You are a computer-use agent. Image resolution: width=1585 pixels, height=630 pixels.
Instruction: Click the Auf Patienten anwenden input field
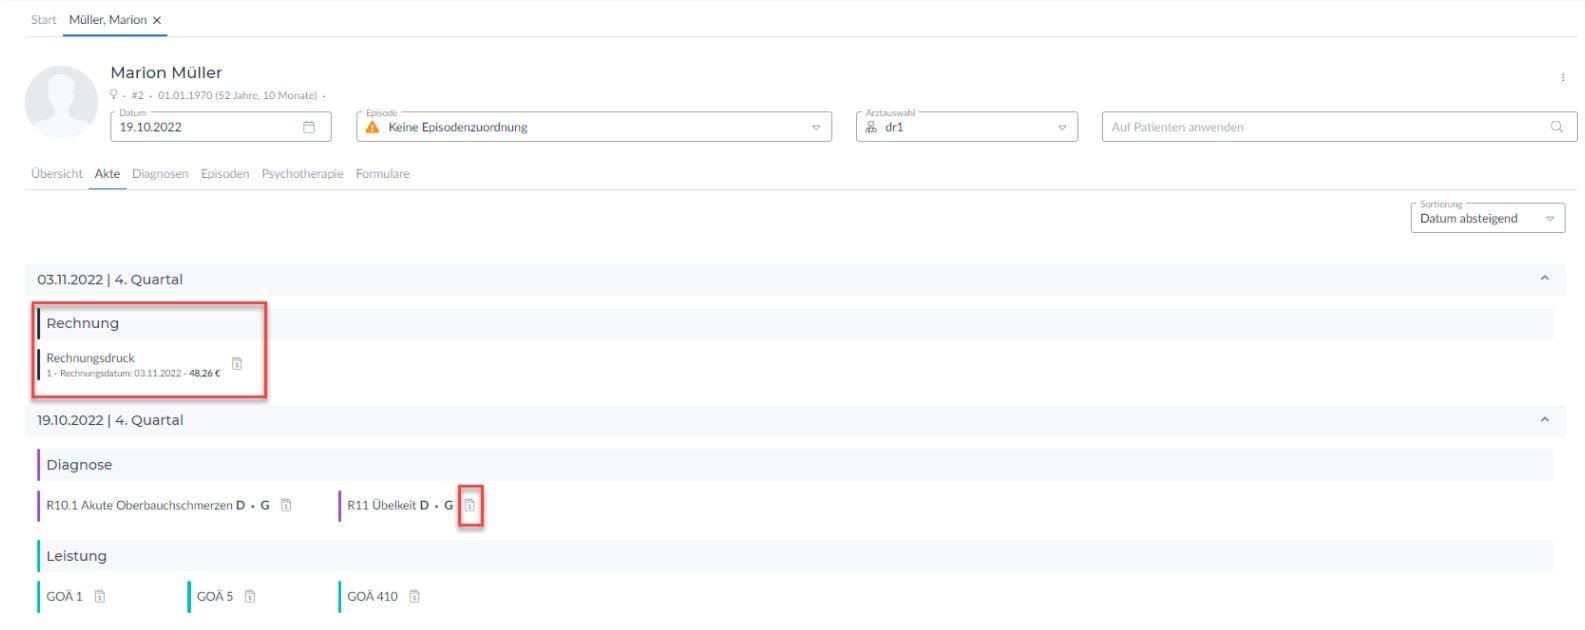pos(1320,127)
